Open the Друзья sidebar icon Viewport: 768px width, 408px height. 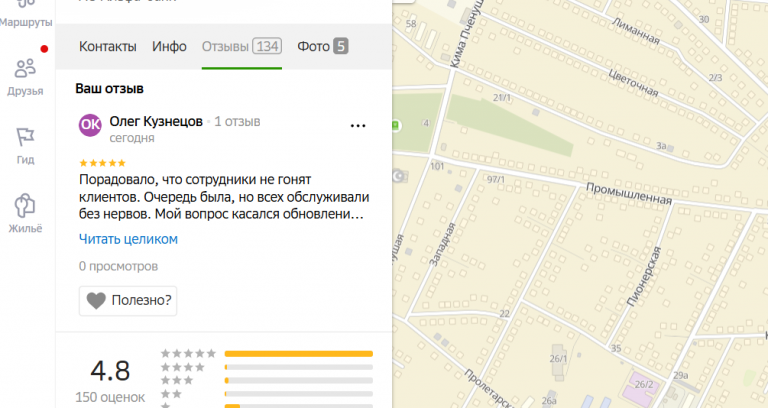pos(25,69)
